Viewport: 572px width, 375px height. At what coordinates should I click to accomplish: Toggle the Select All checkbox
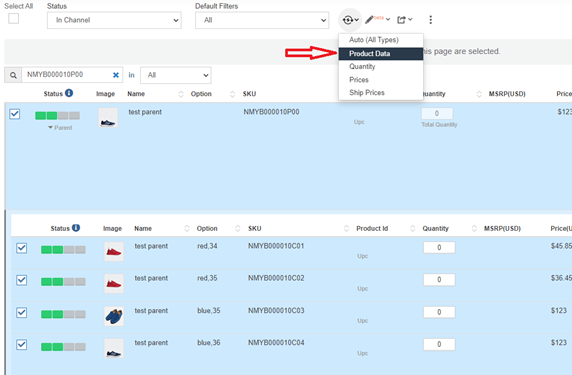pyautogui.click(x=13, y=19)
